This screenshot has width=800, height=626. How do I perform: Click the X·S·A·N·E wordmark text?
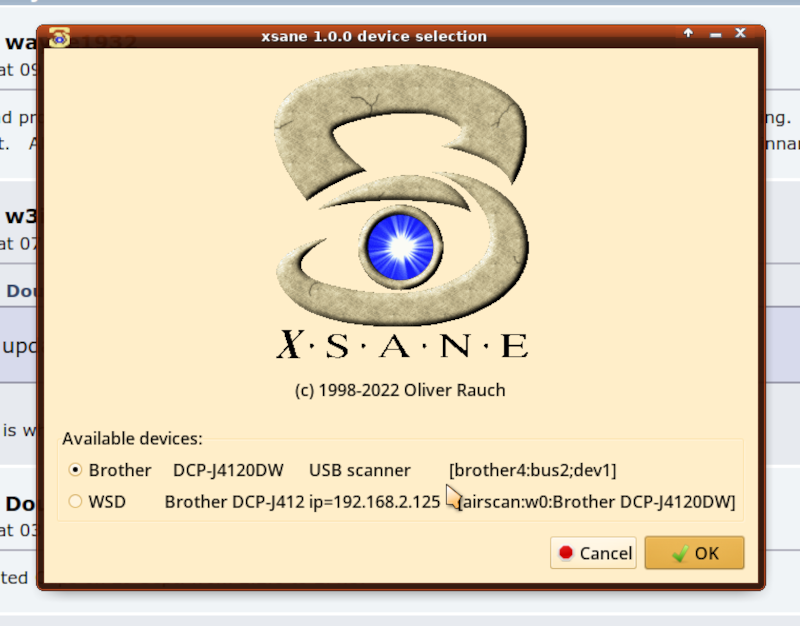[x=401, y=346]
